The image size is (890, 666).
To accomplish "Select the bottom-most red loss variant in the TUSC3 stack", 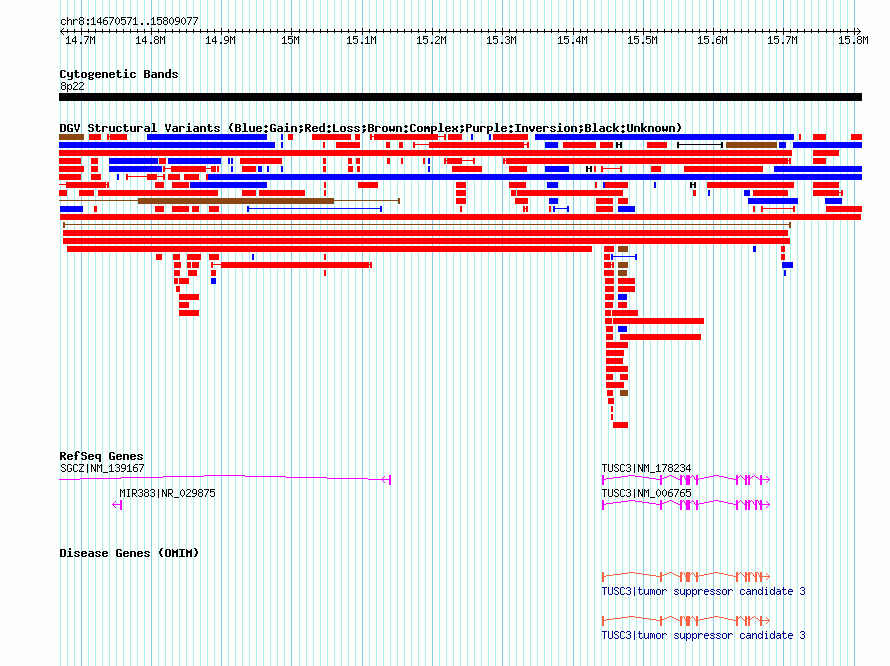I will coord(620,425).
